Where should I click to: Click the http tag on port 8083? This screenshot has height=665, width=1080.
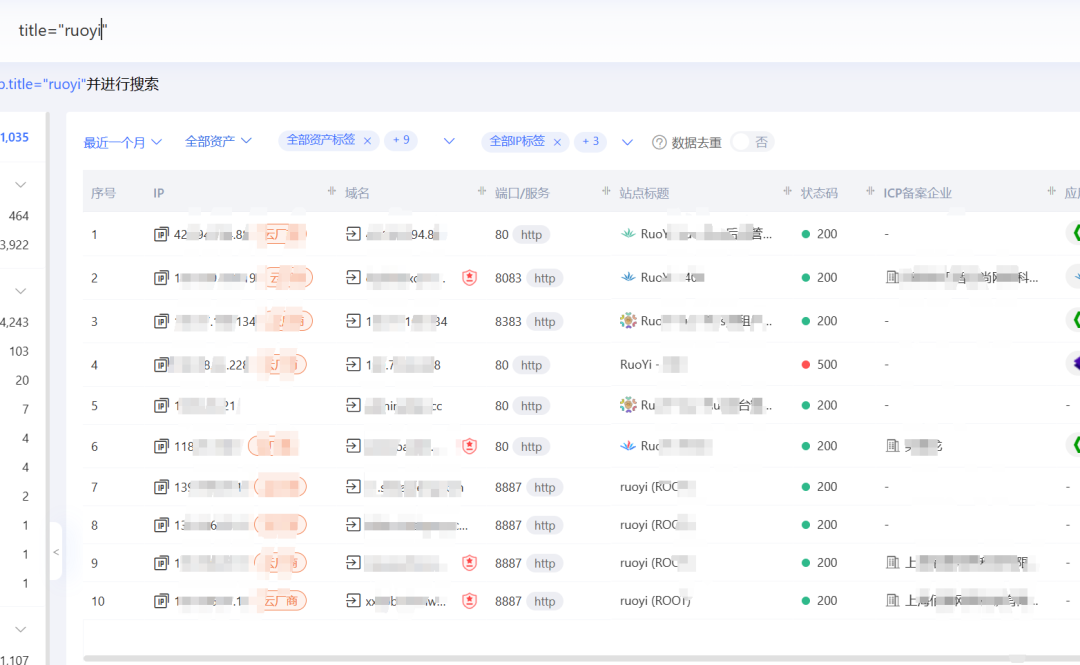[x=544, y=278]
